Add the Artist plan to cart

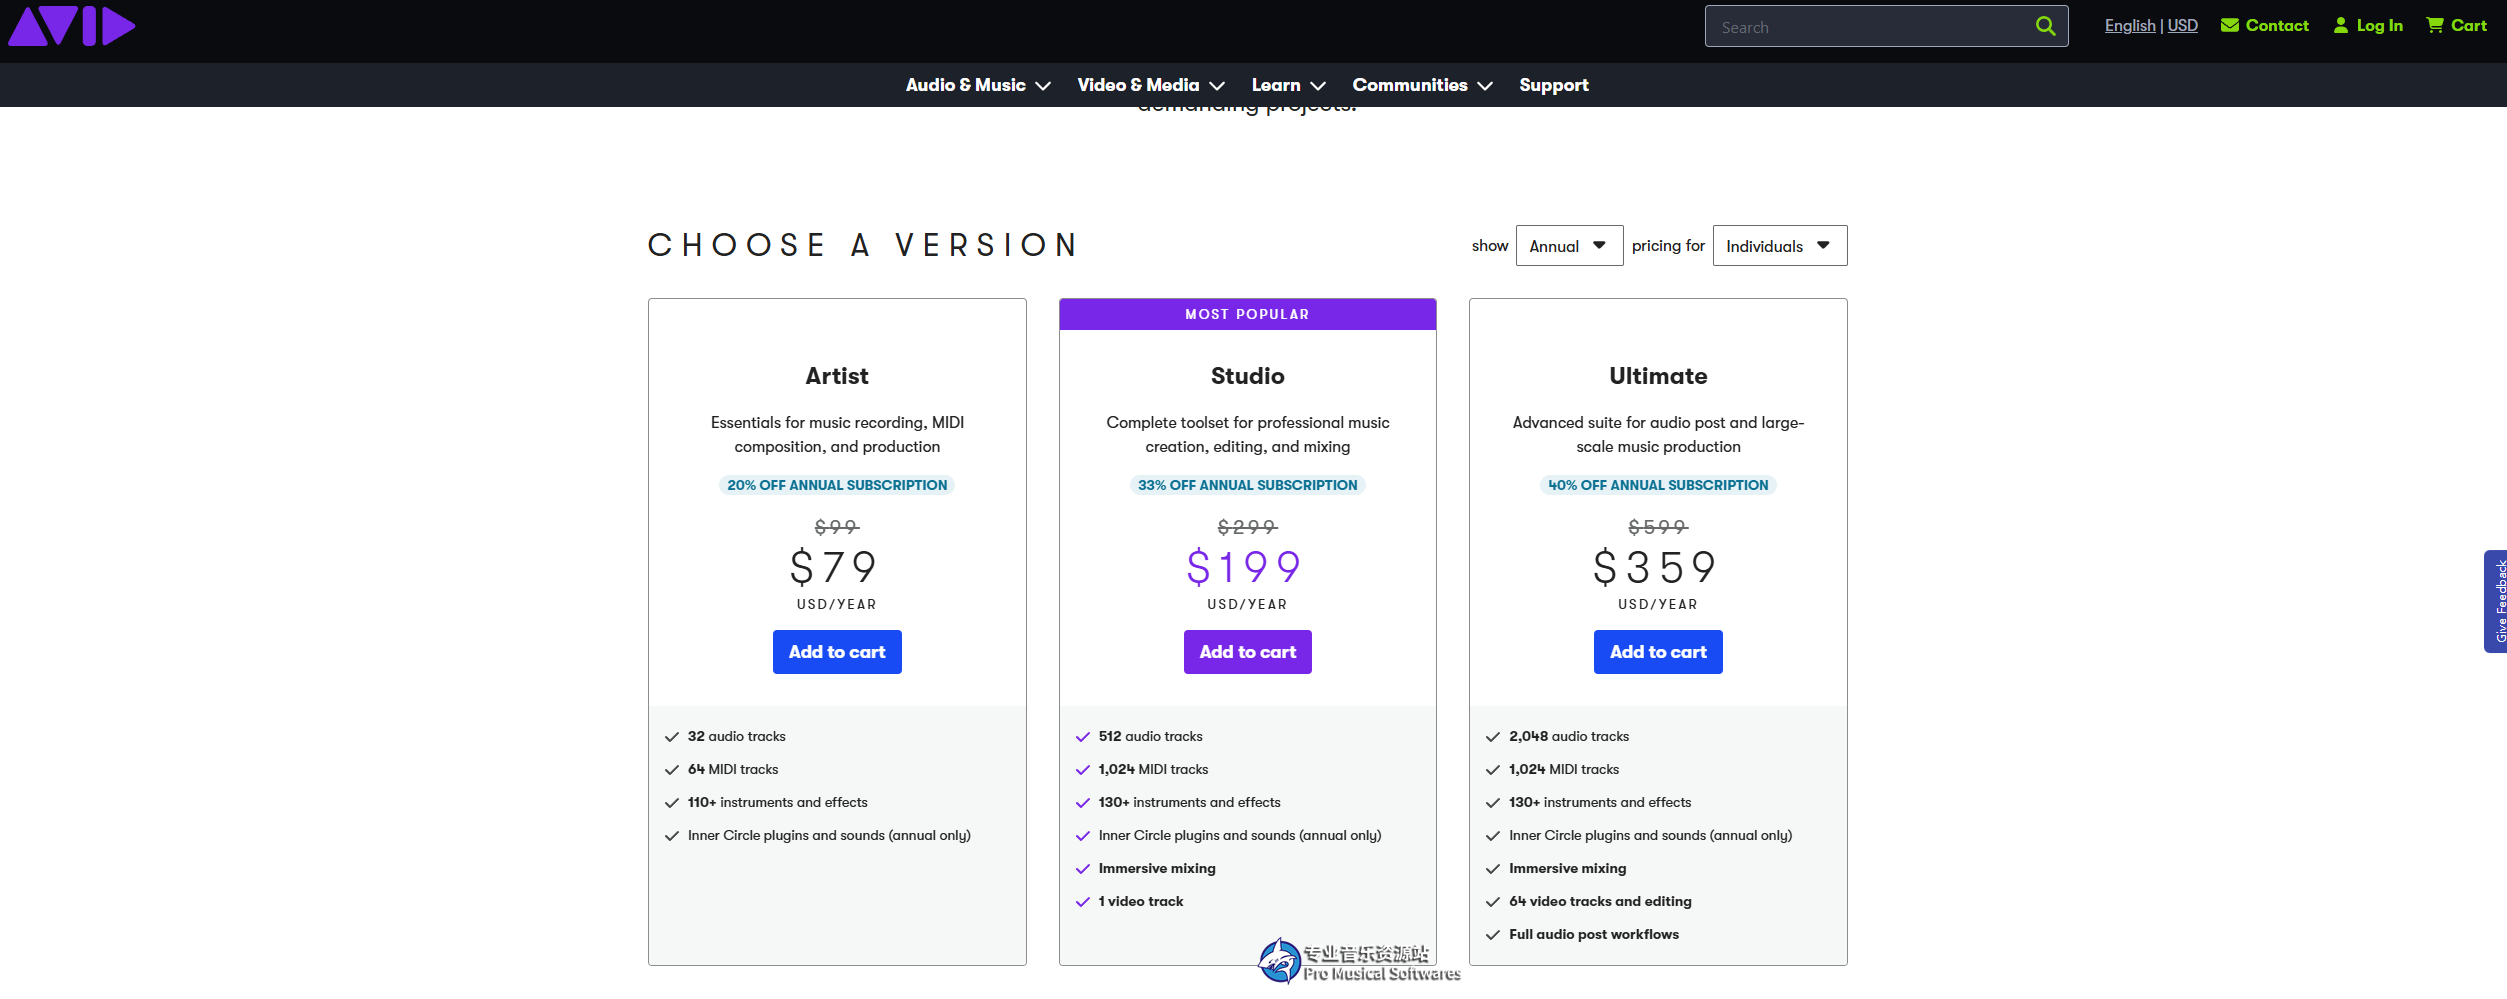(x=837, y=652)
